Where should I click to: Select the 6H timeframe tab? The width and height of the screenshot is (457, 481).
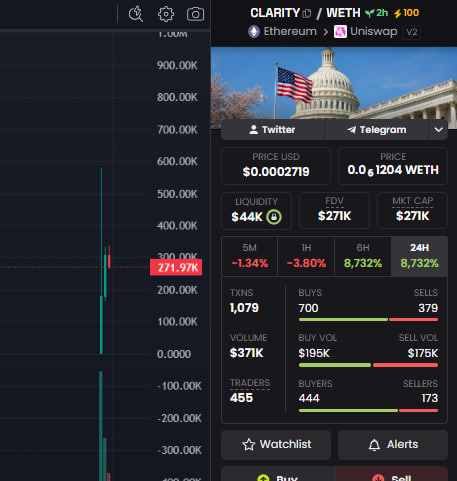(x=363, y=256)
